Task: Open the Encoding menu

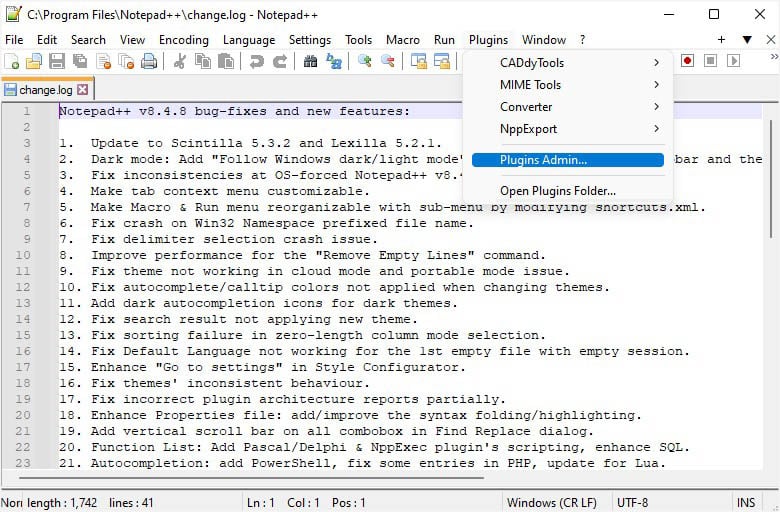Action: (x=184, y=40)
